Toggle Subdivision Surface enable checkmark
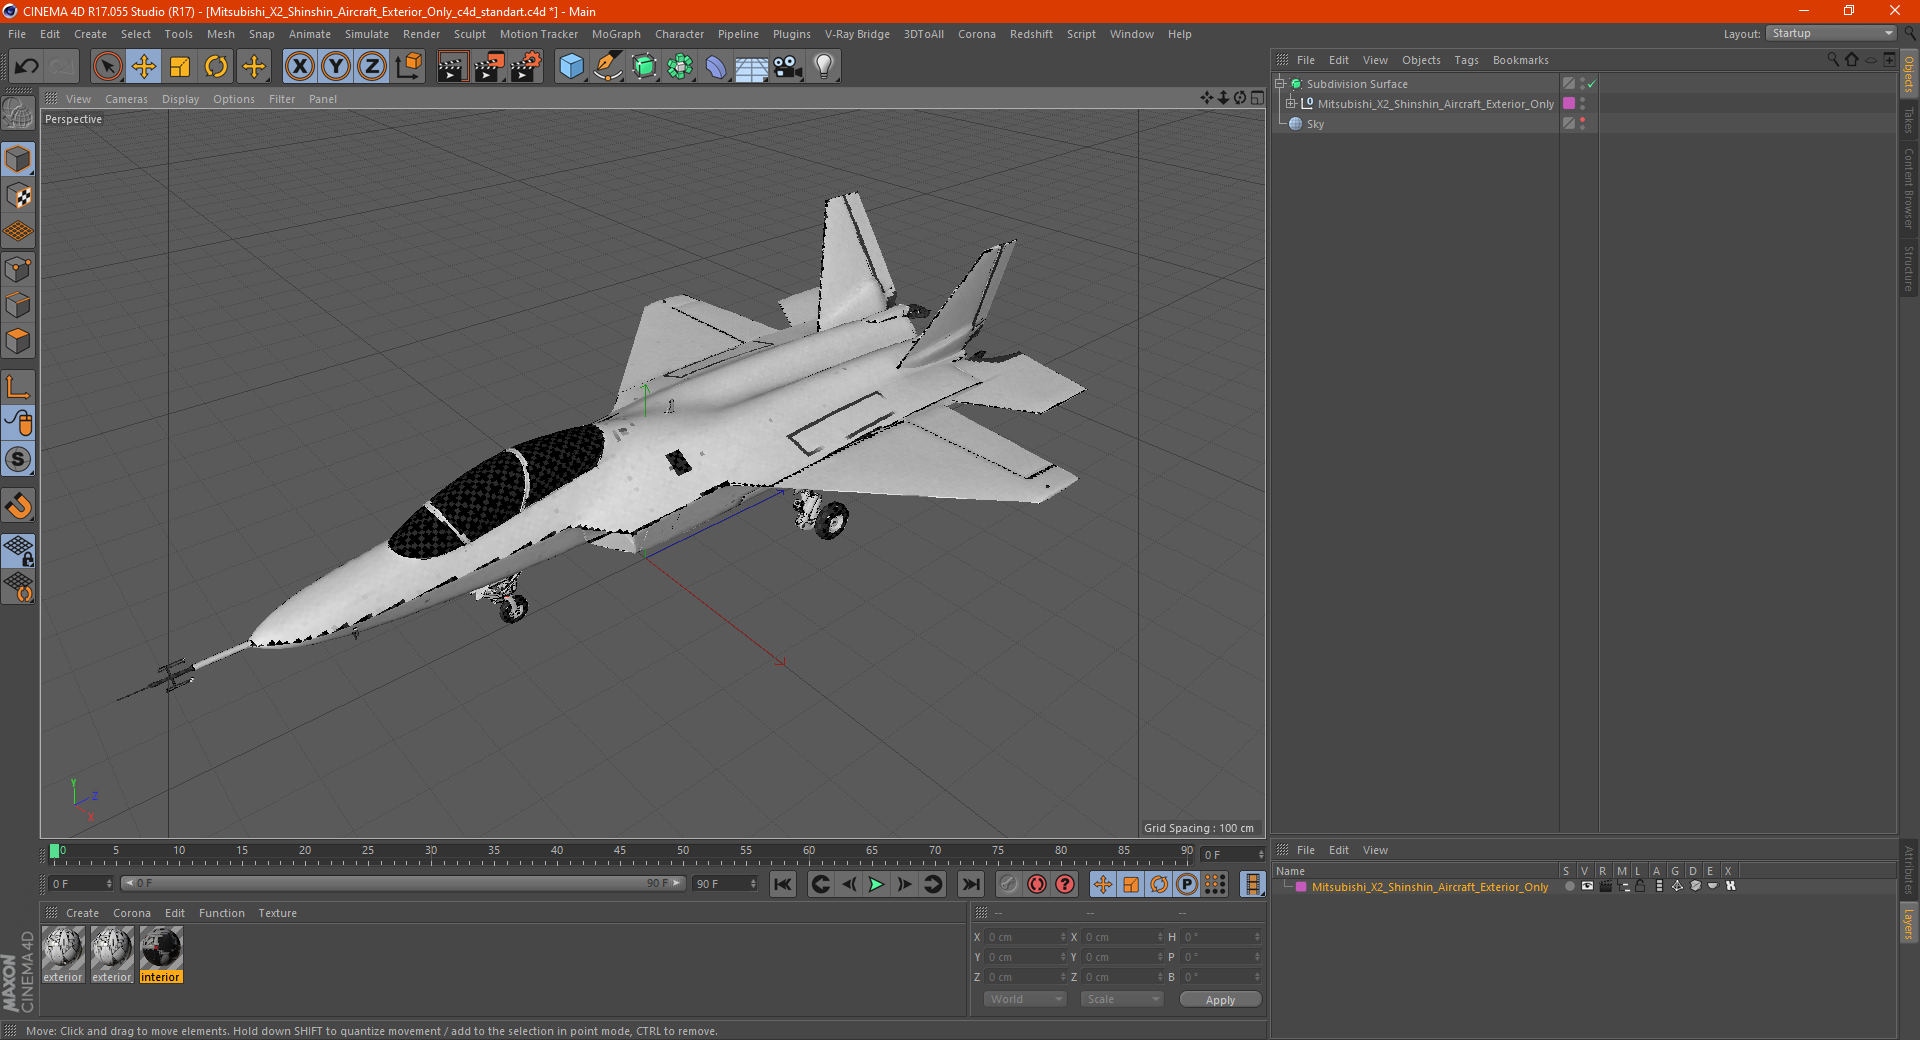1920x1040 pixels. click(x=1591, y=84)
